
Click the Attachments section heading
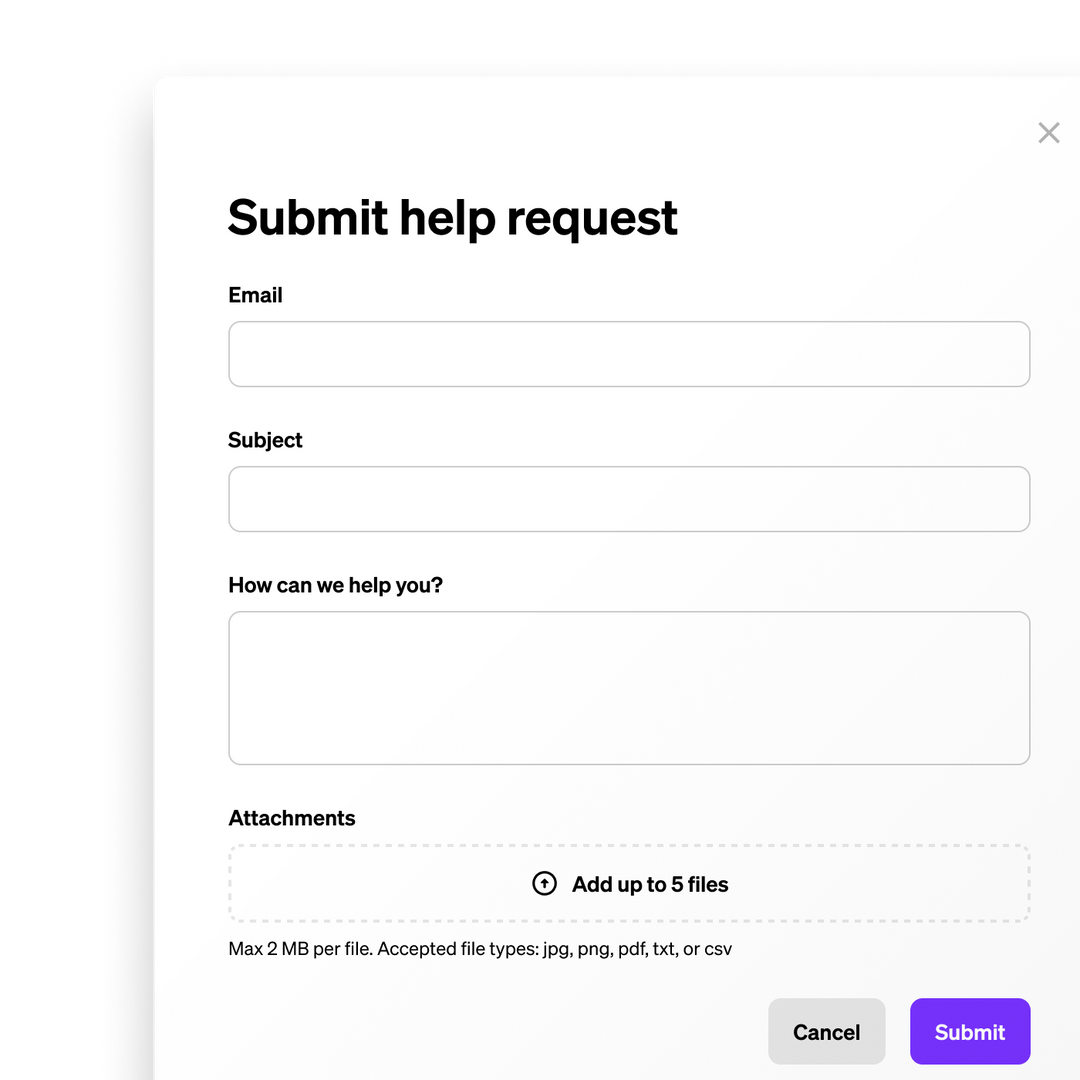pos(291,818)
